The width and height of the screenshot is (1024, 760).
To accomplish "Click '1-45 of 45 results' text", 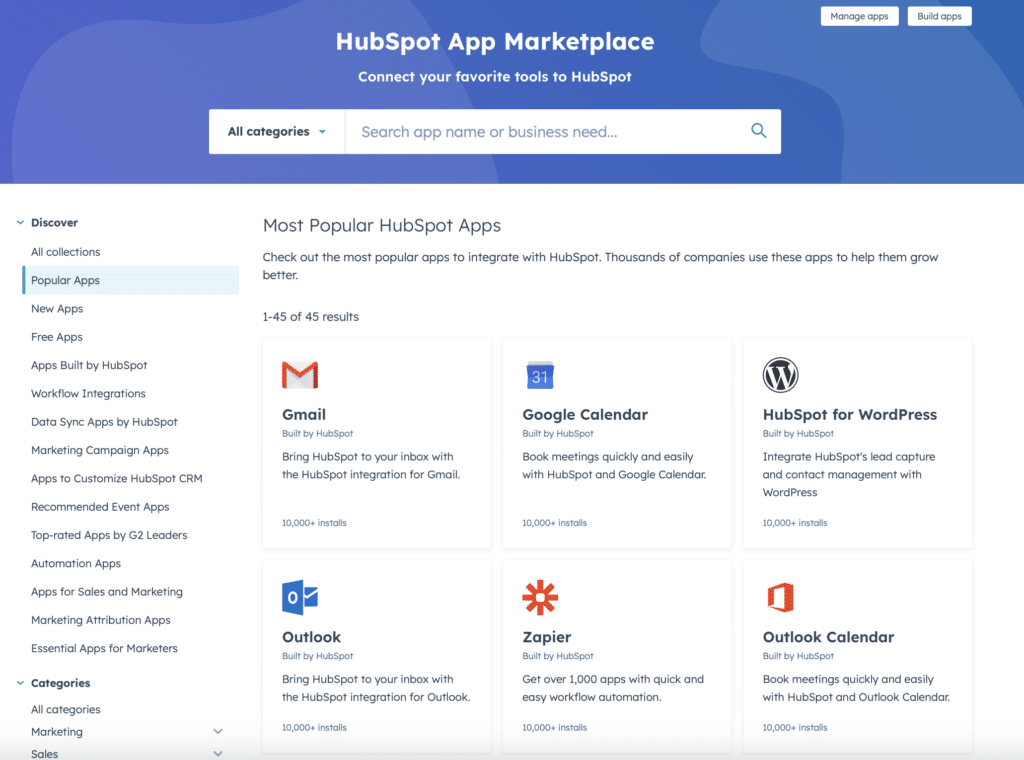I will tap(311, 317).
